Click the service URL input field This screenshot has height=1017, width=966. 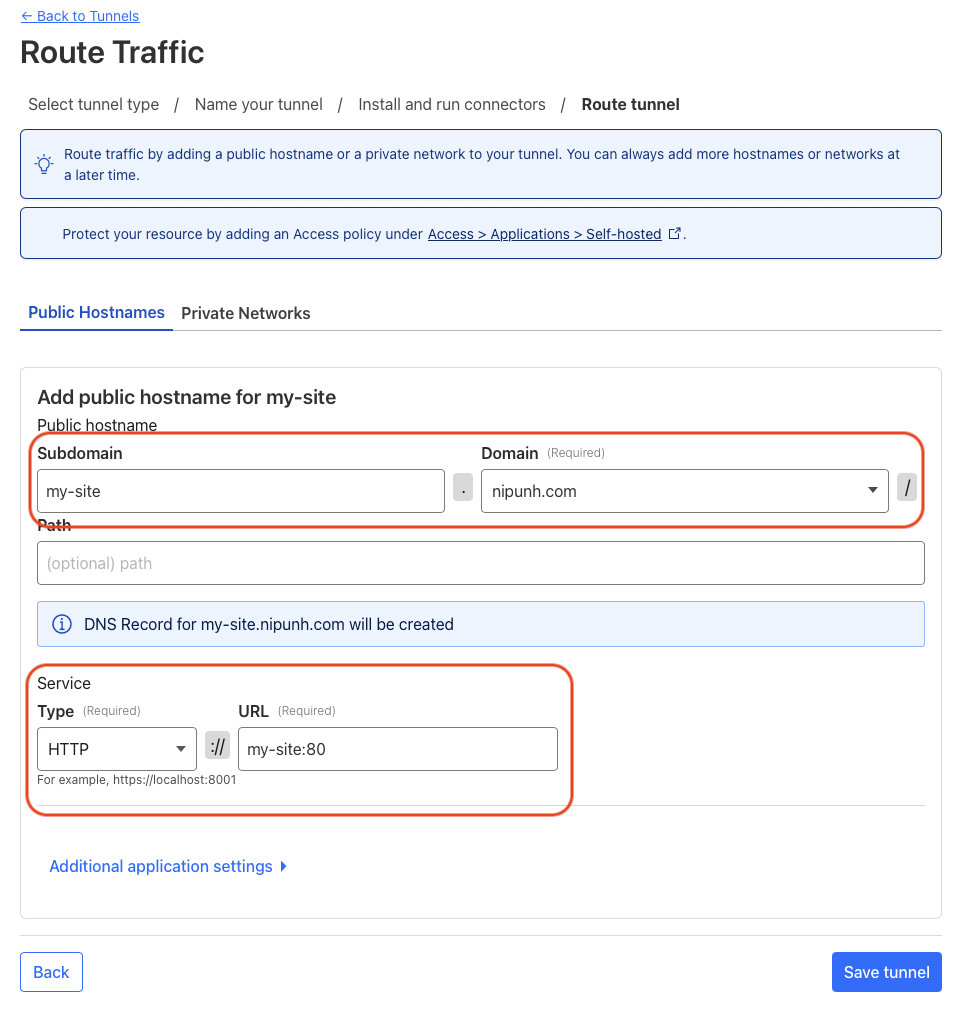397,749
